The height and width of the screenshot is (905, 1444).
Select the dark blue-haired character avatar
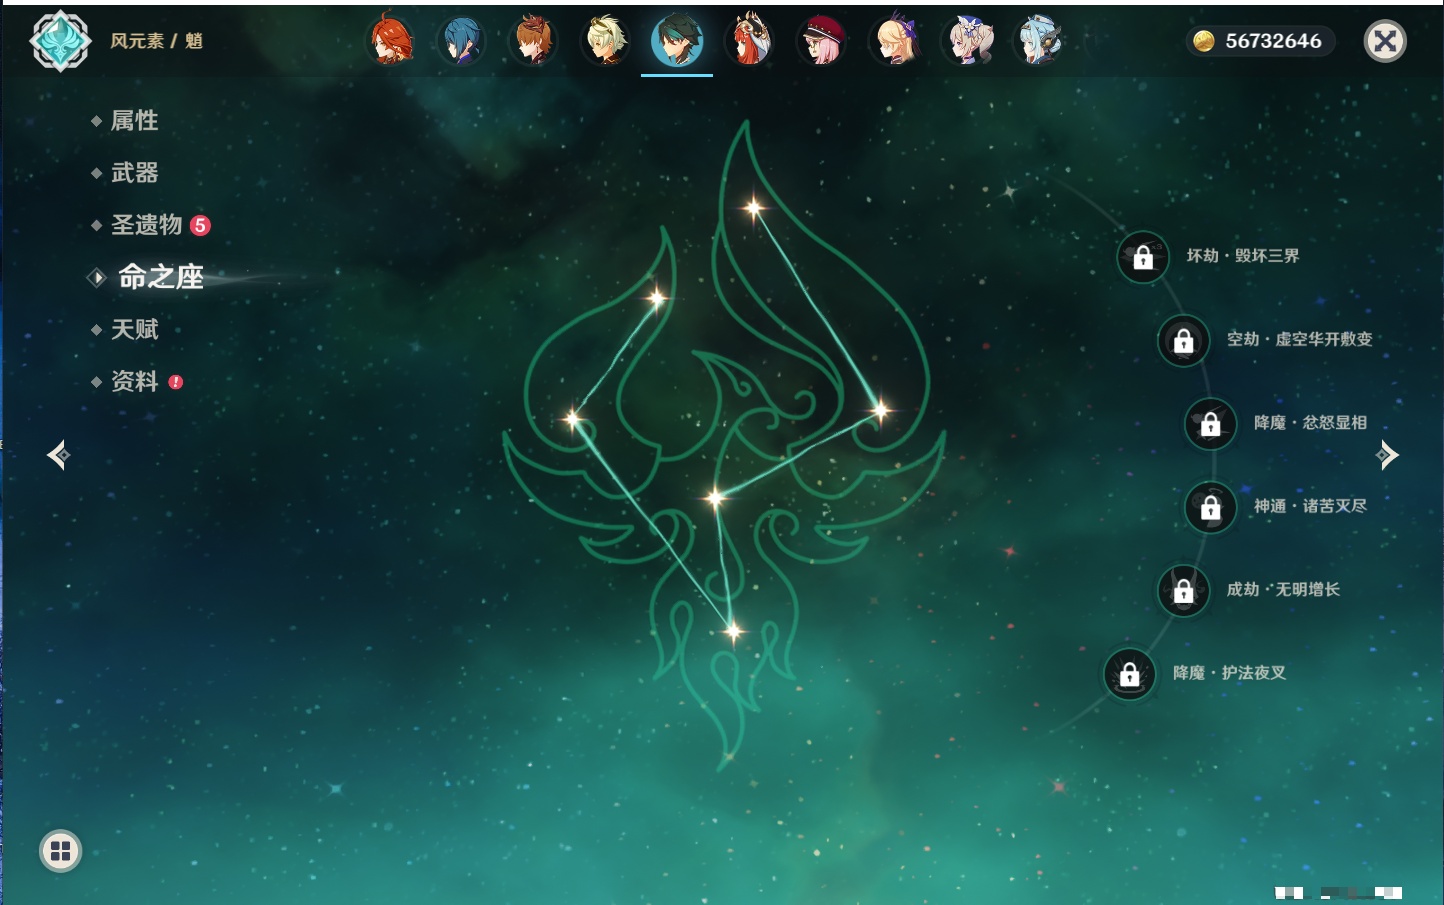pyautogui.click(x=462, y=41)
